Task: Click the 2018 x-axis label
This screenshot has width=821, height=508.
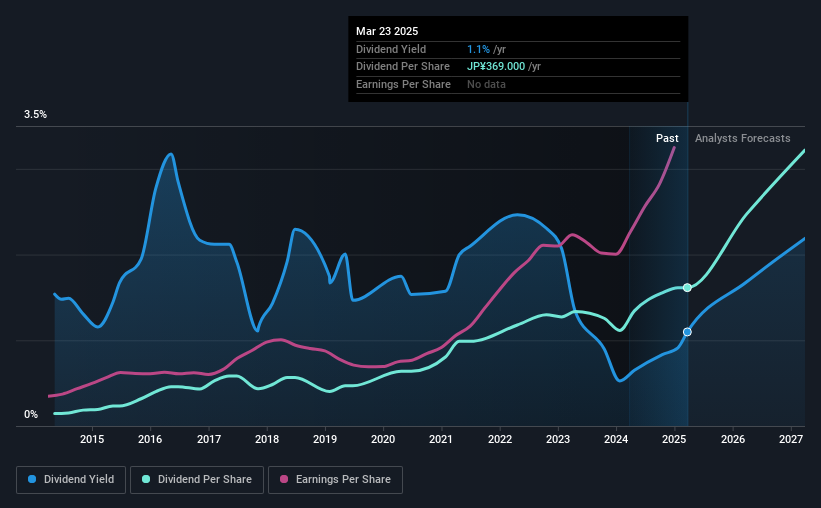Action: click(267, 439)
